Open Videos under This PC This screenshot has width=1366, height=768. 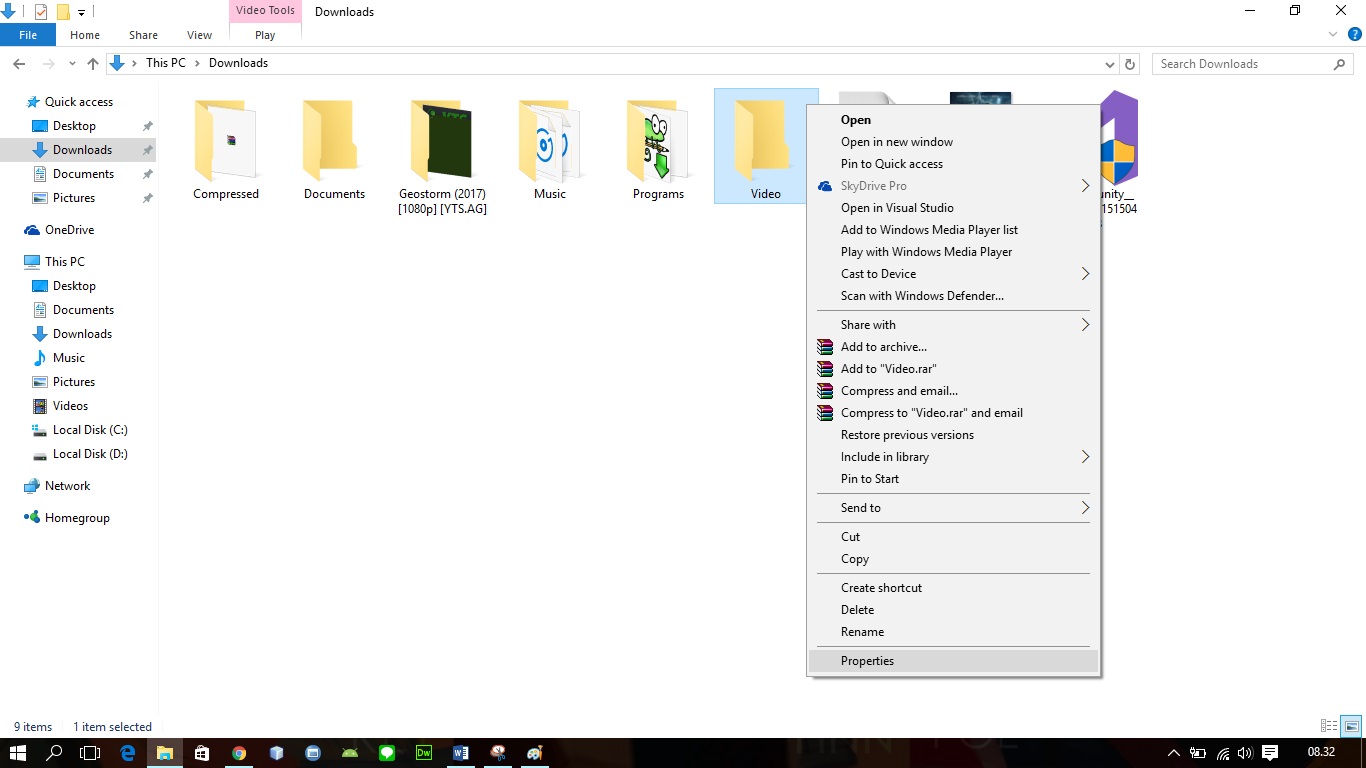click(70, 406)
